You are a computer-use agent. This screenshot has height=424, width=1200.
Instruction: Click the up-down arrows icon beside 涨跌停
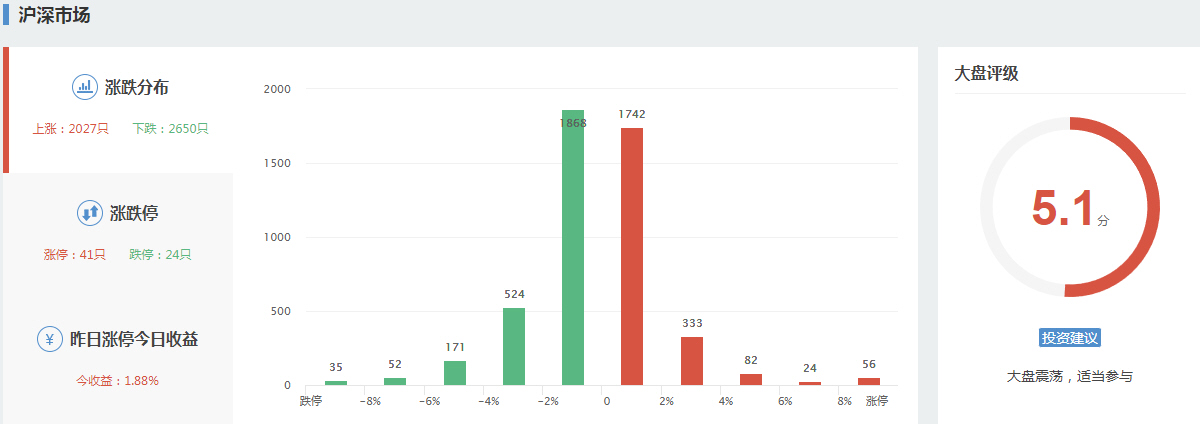tap(90, 213)
